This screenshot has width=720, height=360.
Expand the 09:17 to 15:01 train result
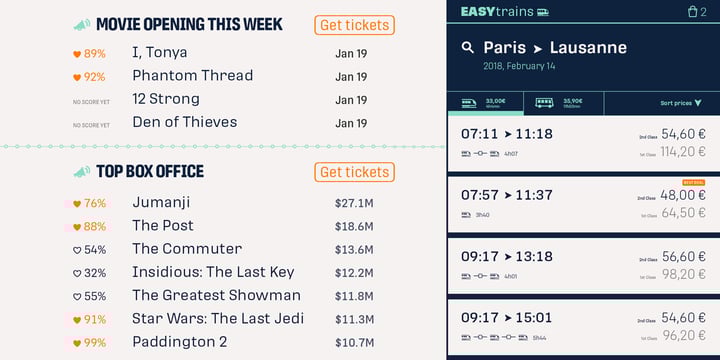(x=583, y=327)
